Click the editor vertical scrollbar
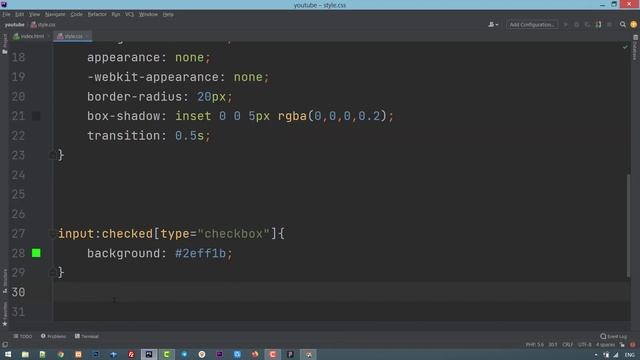 (x=628, y=225)
